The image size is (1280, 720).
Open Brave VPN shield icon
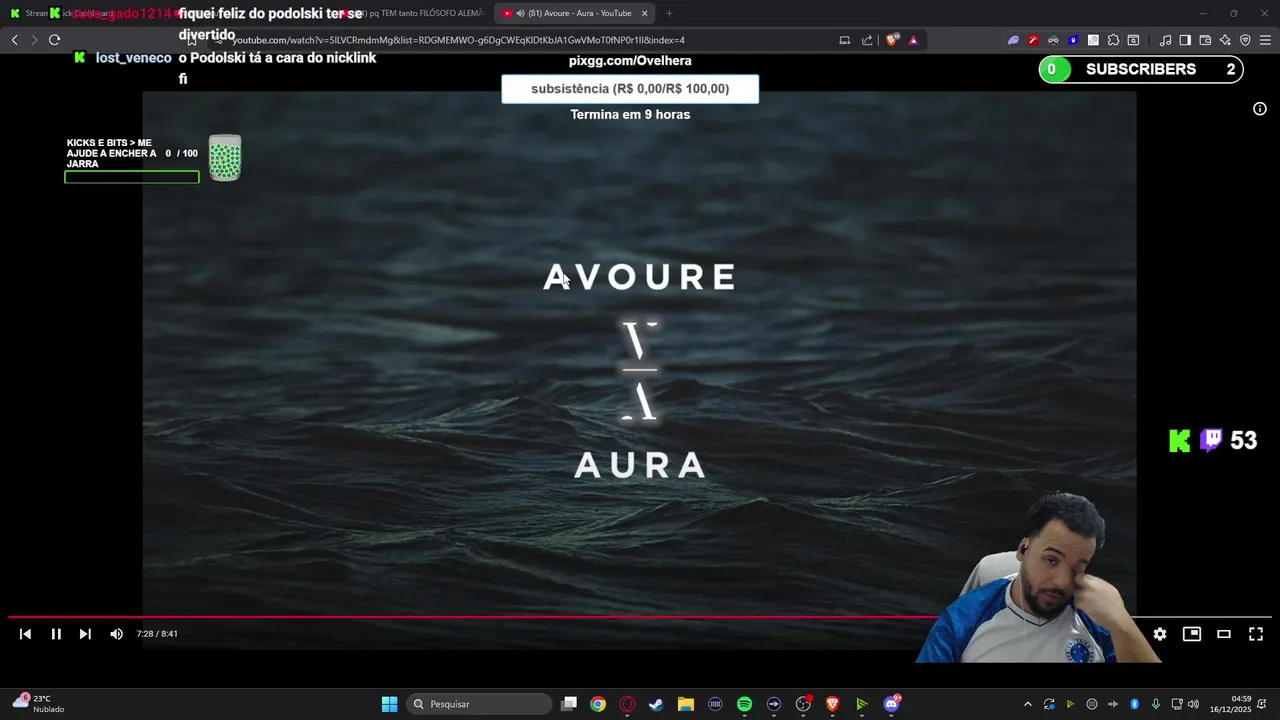point(1245,40)
